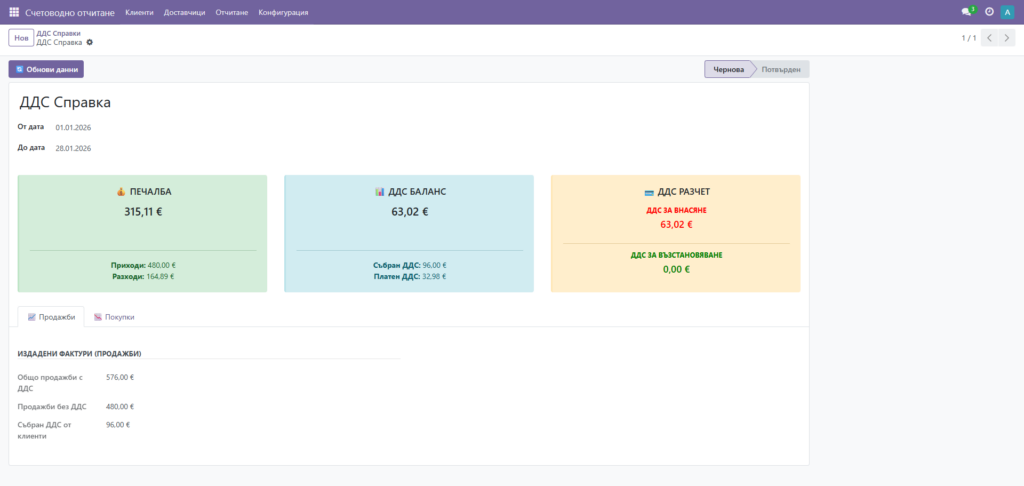The image size is (1024, 486).
Task: Open the apps grid menu icon
Action: click(14, 12)
